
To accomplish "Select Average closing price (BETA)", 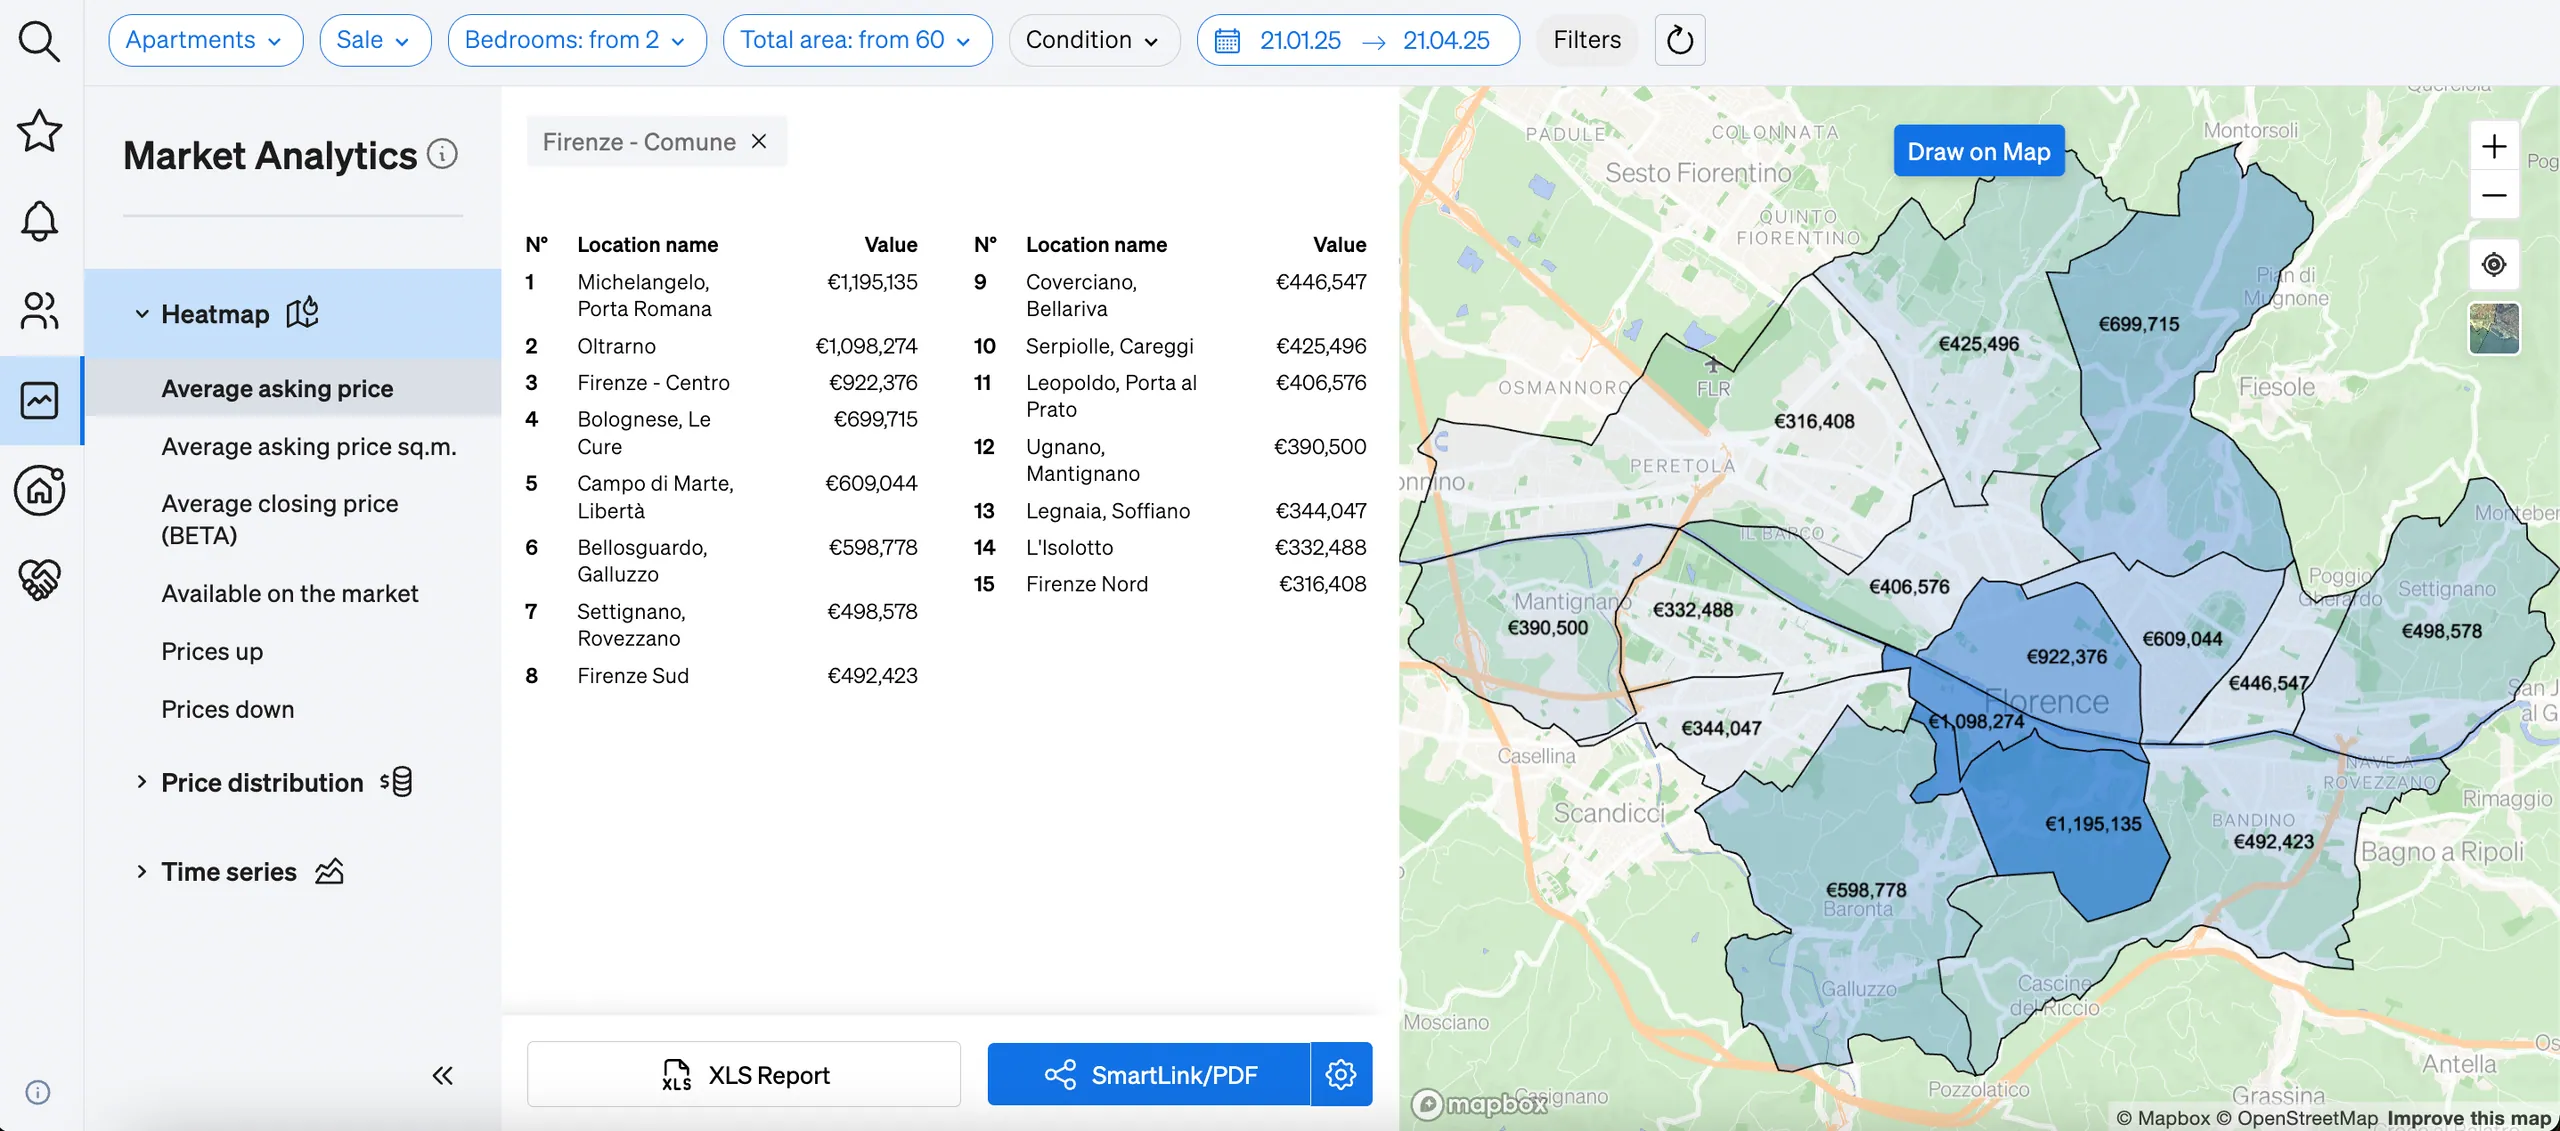I will point(279,519).
